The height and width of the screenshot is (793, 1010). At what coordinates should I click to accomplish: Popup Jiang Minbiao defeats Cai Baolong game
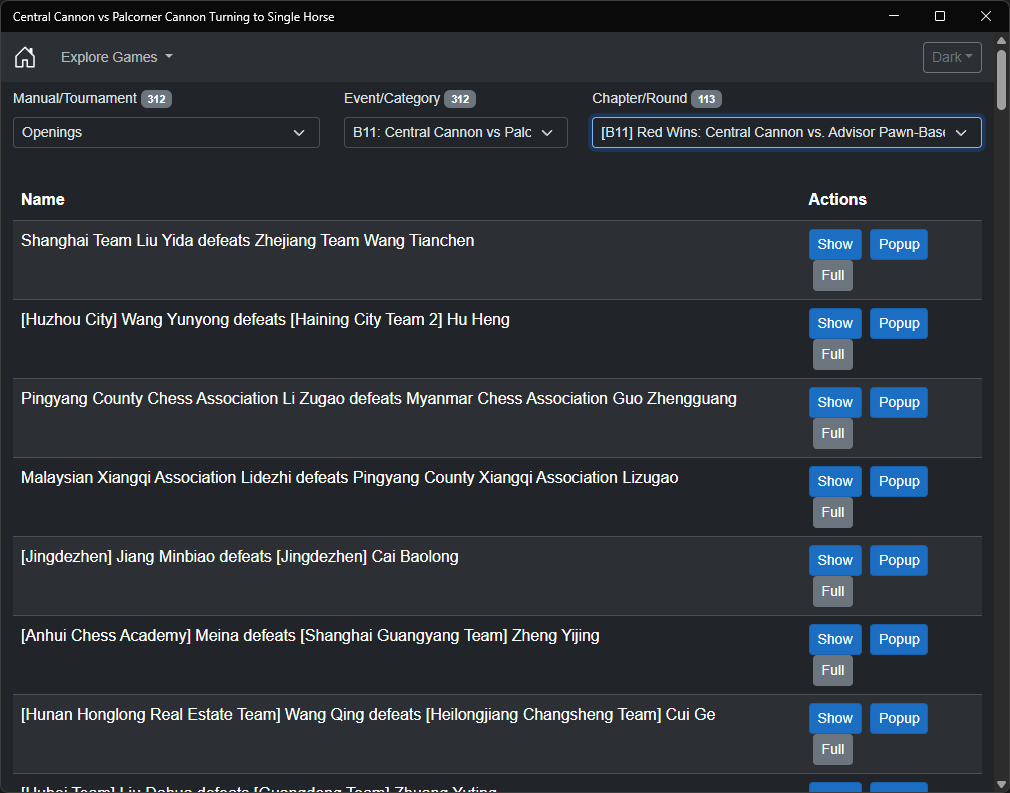pos(899,560)
